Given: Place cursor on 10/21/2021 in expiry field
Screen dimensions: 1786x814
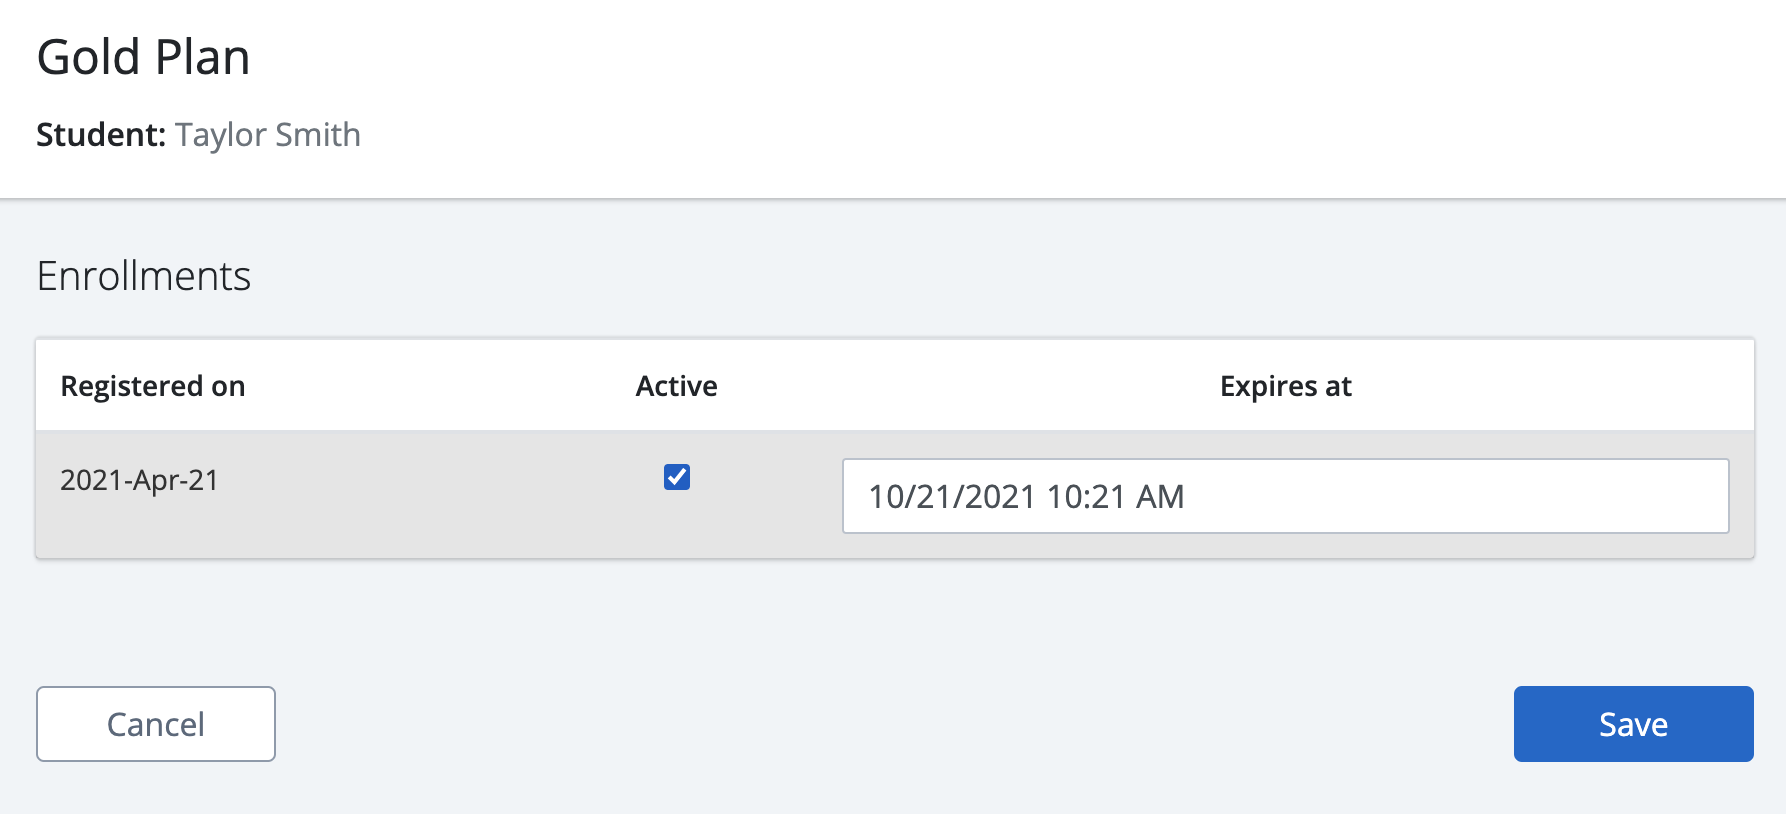Looking at the screenshot, I should point(952,497).
